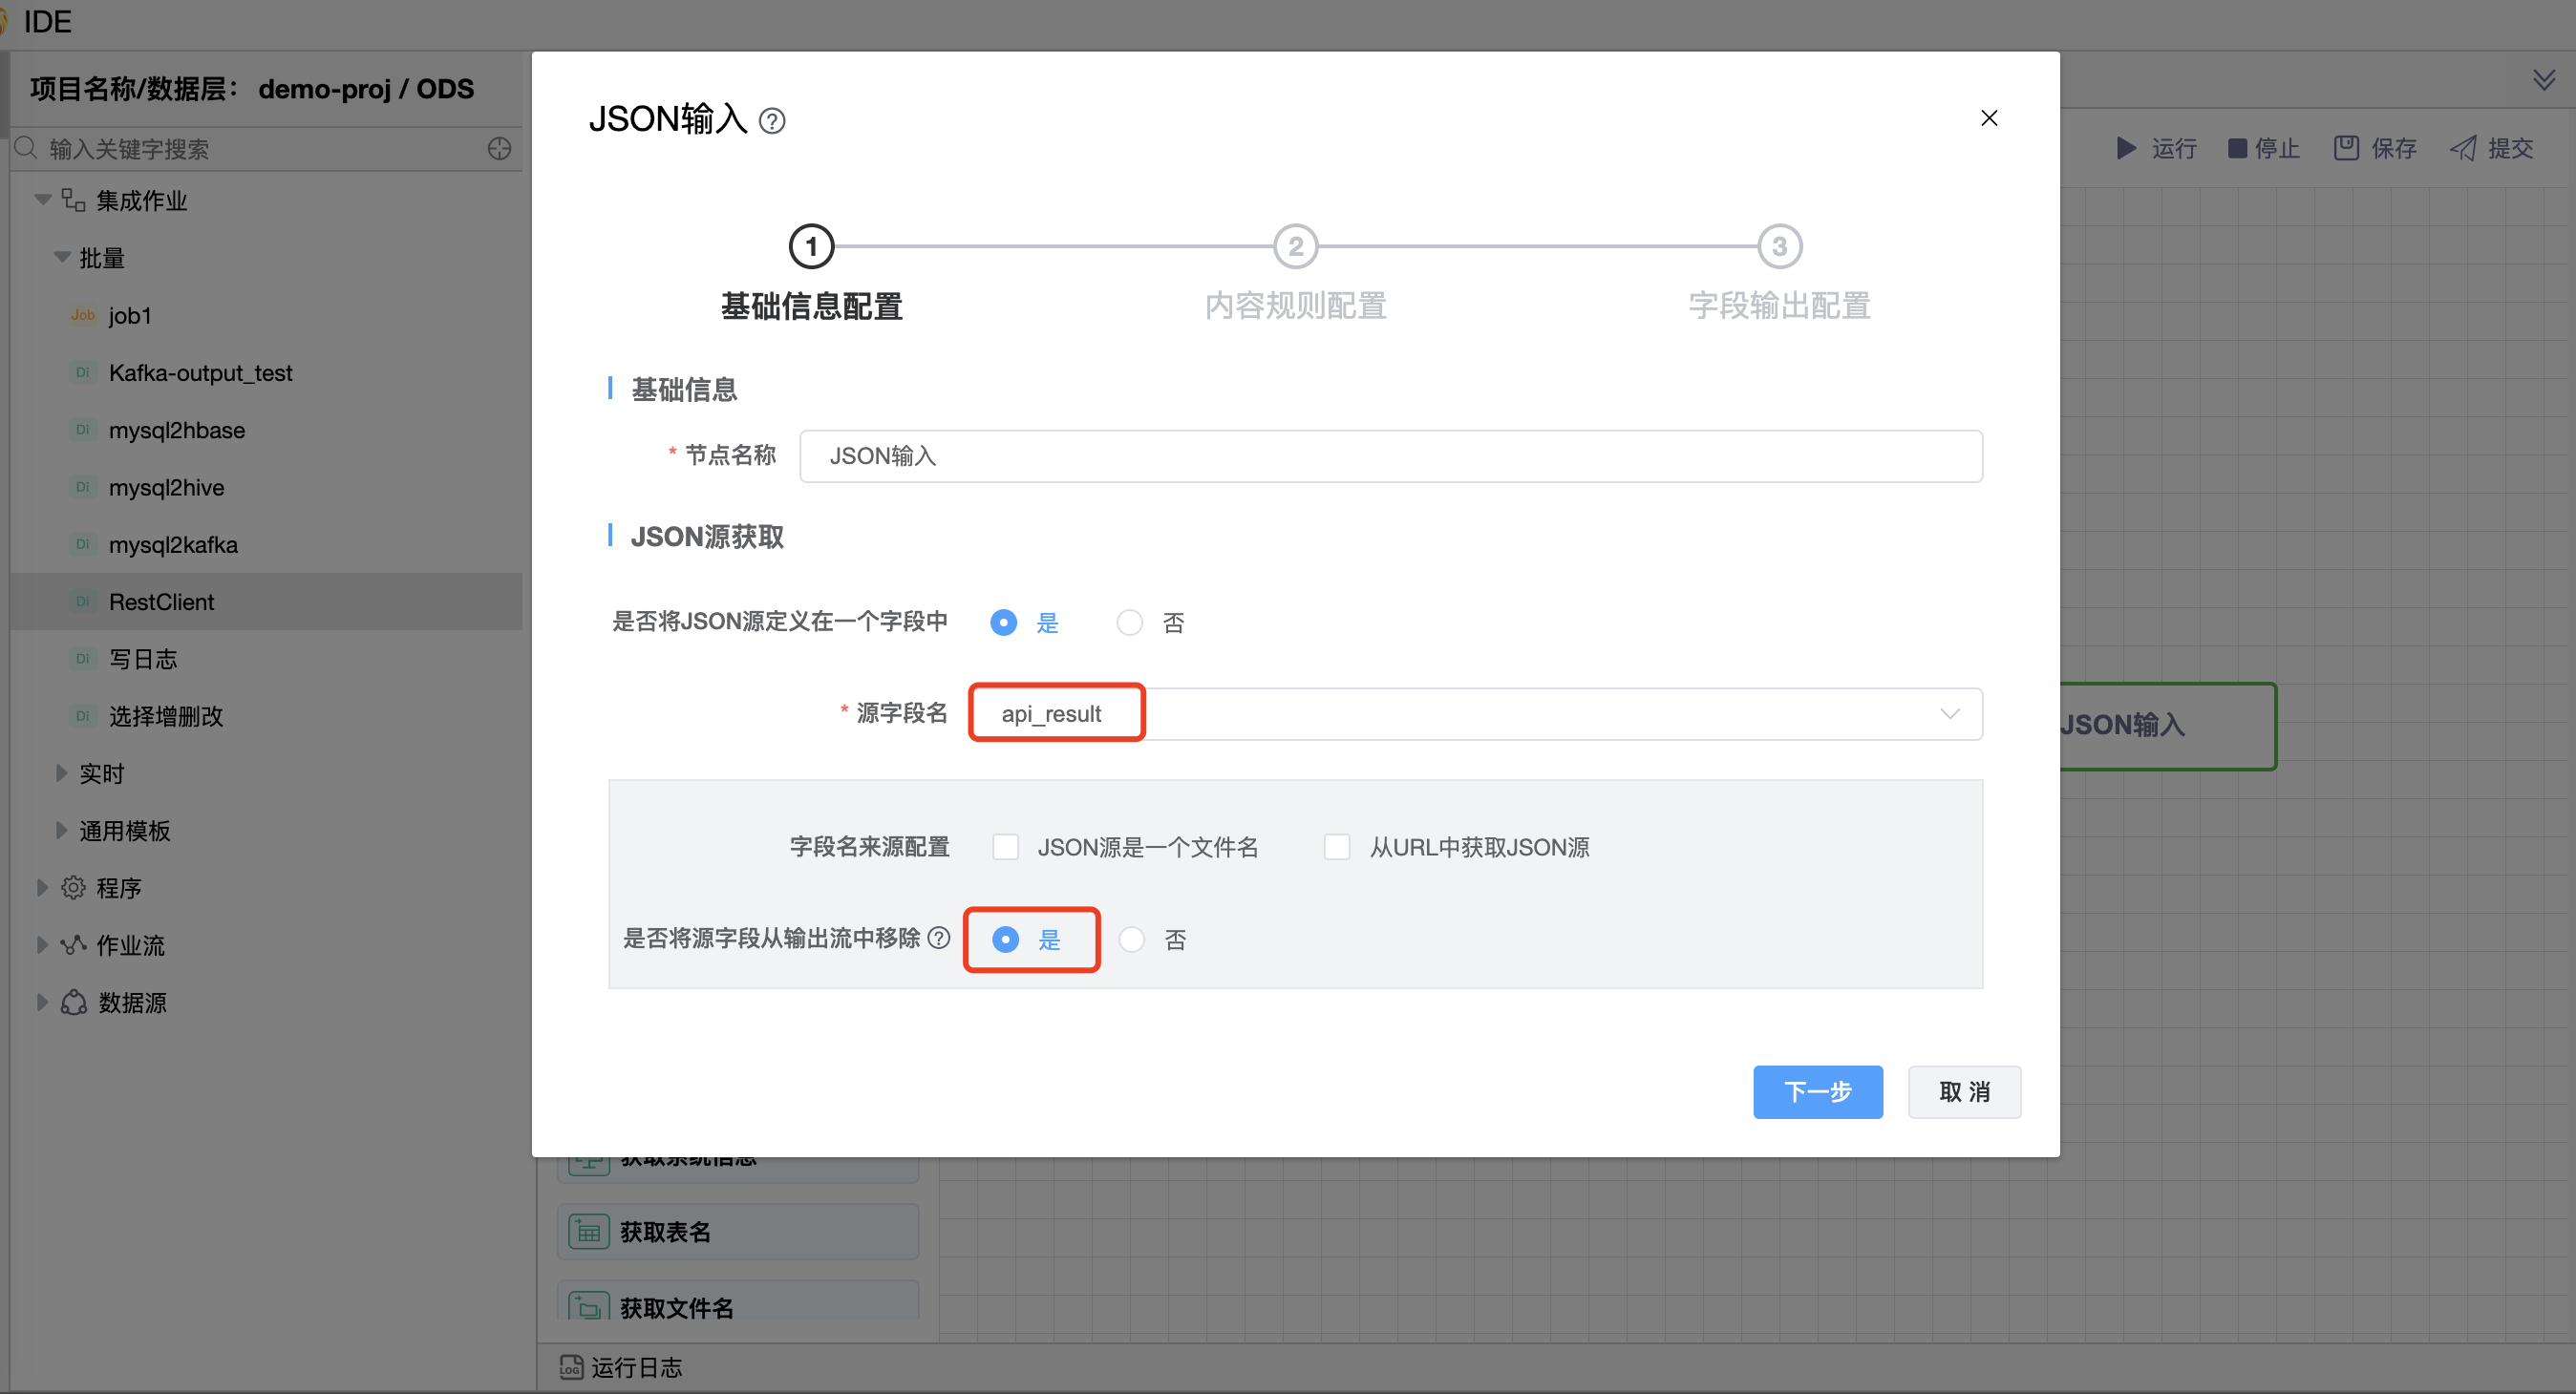Click the locate icon in the search bar

(x=500, y=148)
